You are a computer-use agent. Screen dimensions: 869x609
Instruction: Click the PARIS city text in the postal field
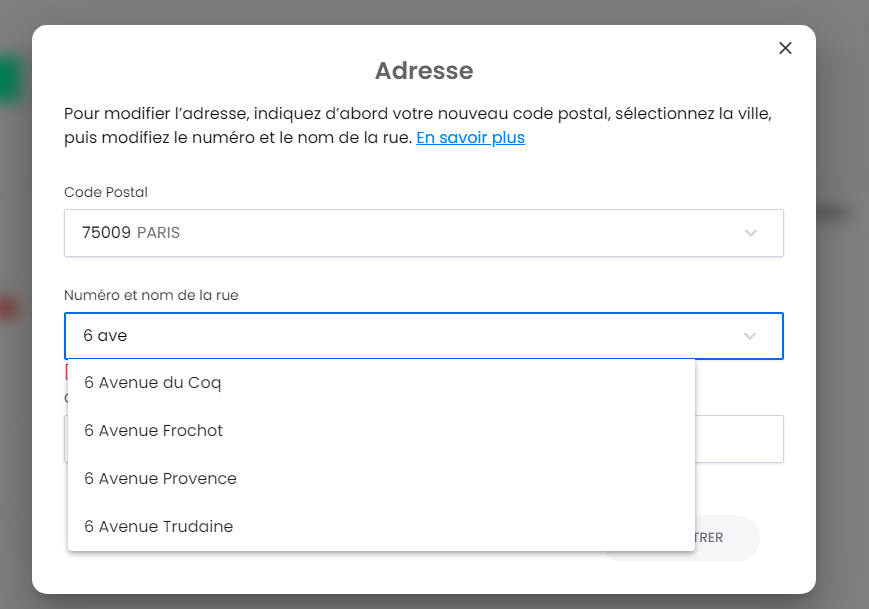click(x=158, y=233)
